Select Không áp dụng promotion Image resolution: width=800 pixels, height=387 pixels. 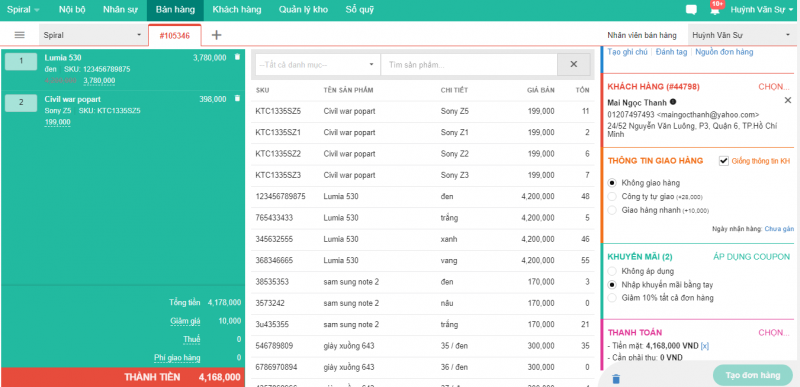(x=612, y=271)
